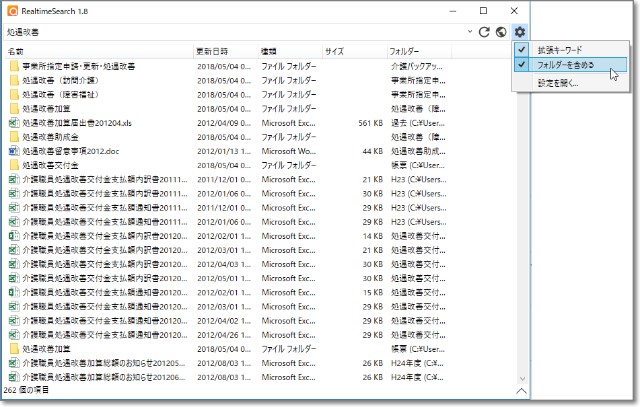Toggle the フォルダーを含める checked option
The image size is (640, 407).
click(565, 65)
